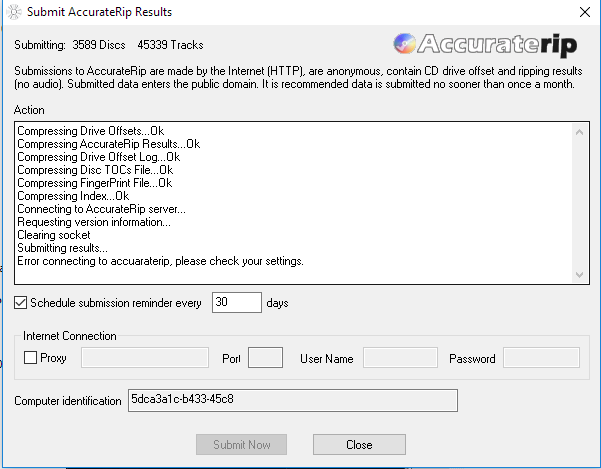Select the User Name field
This screenshot has width=601, height=469.
pyautogui.click(x=400, y=358)
